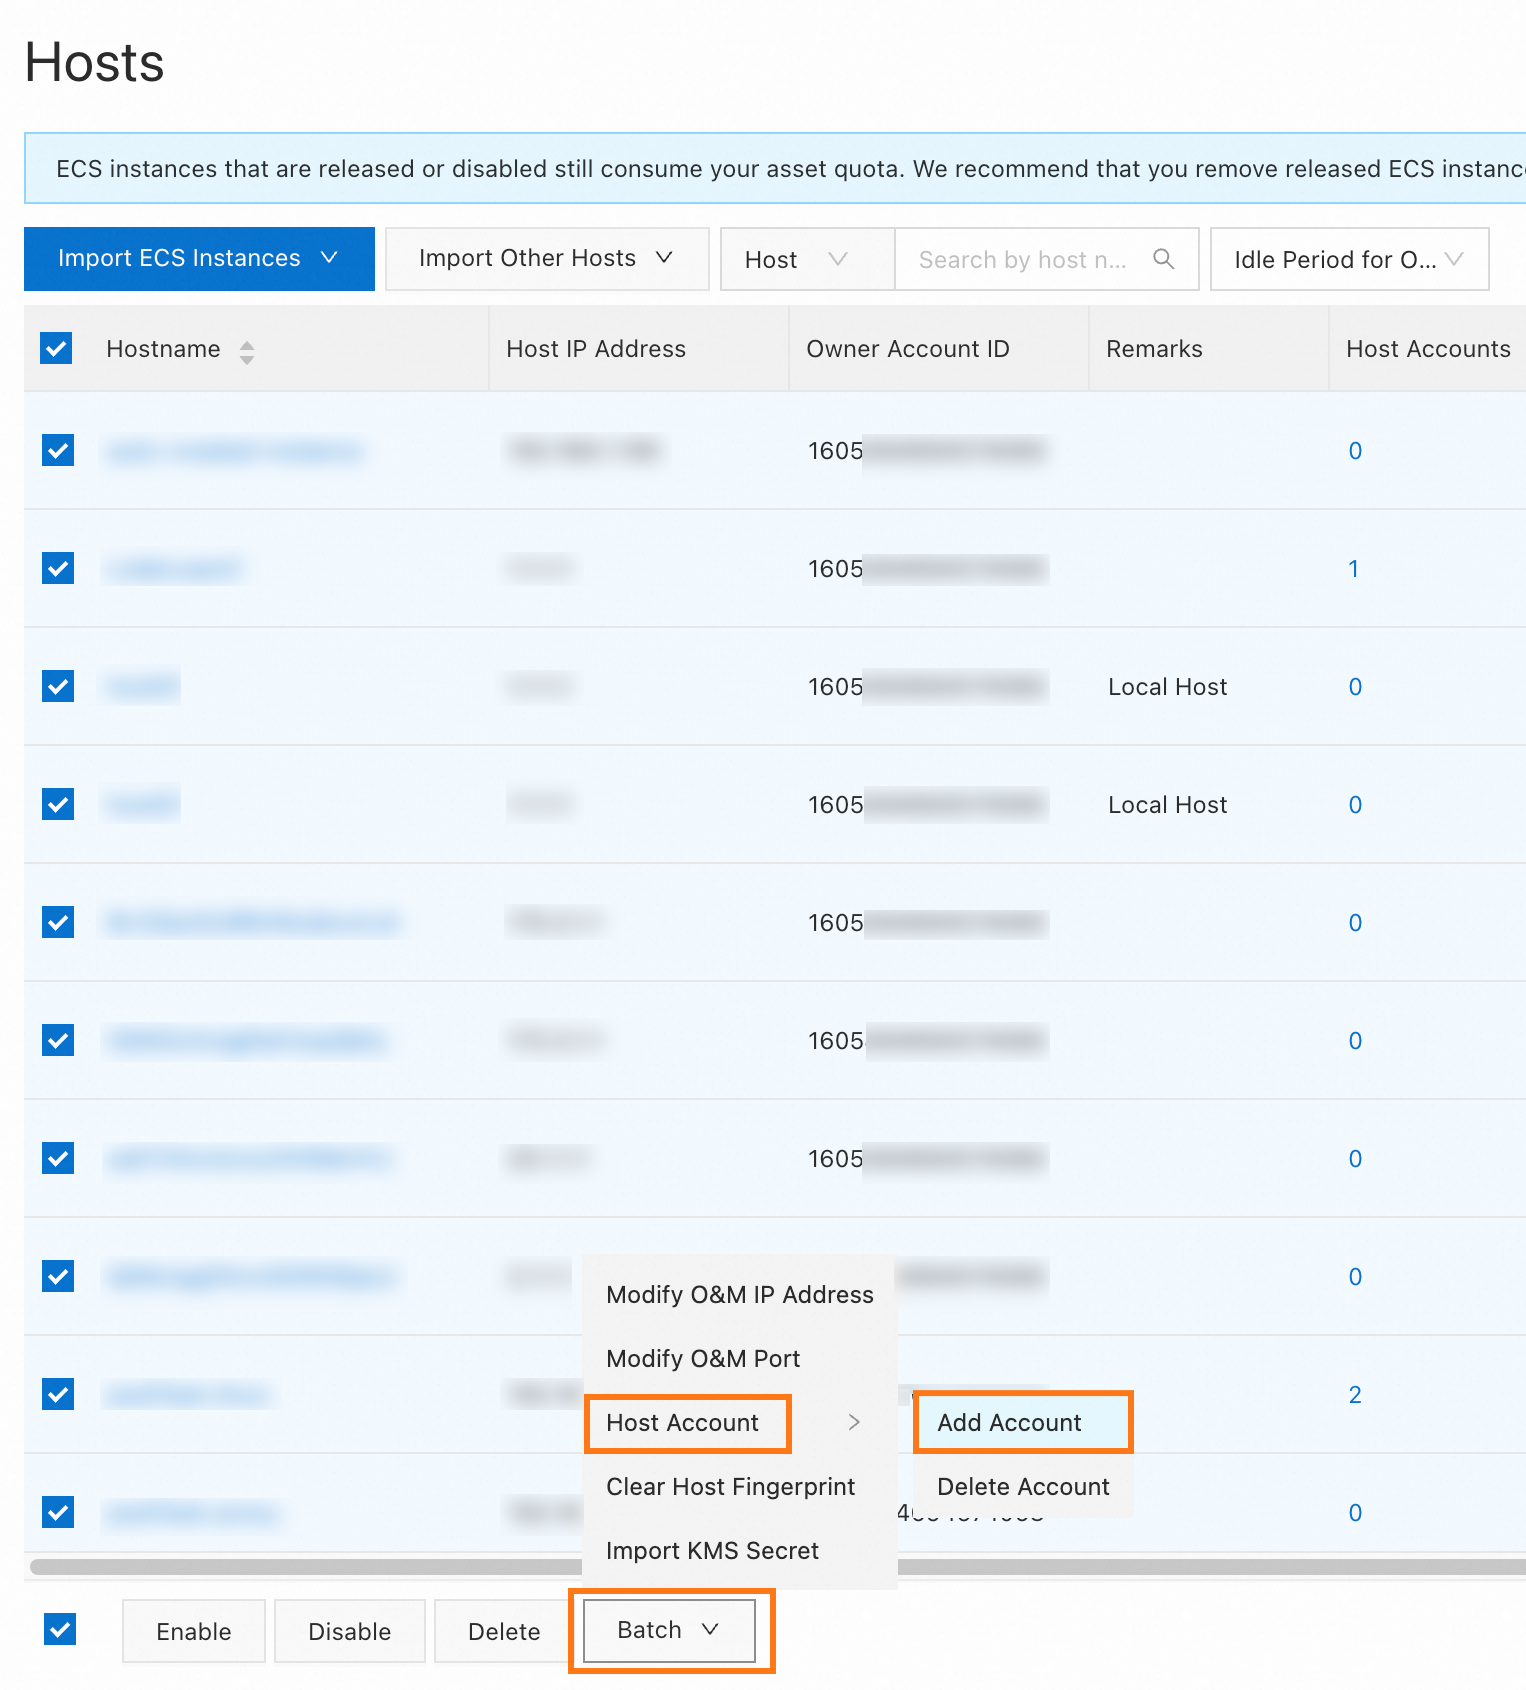Click the Enable button

(x=194, y=1631)
